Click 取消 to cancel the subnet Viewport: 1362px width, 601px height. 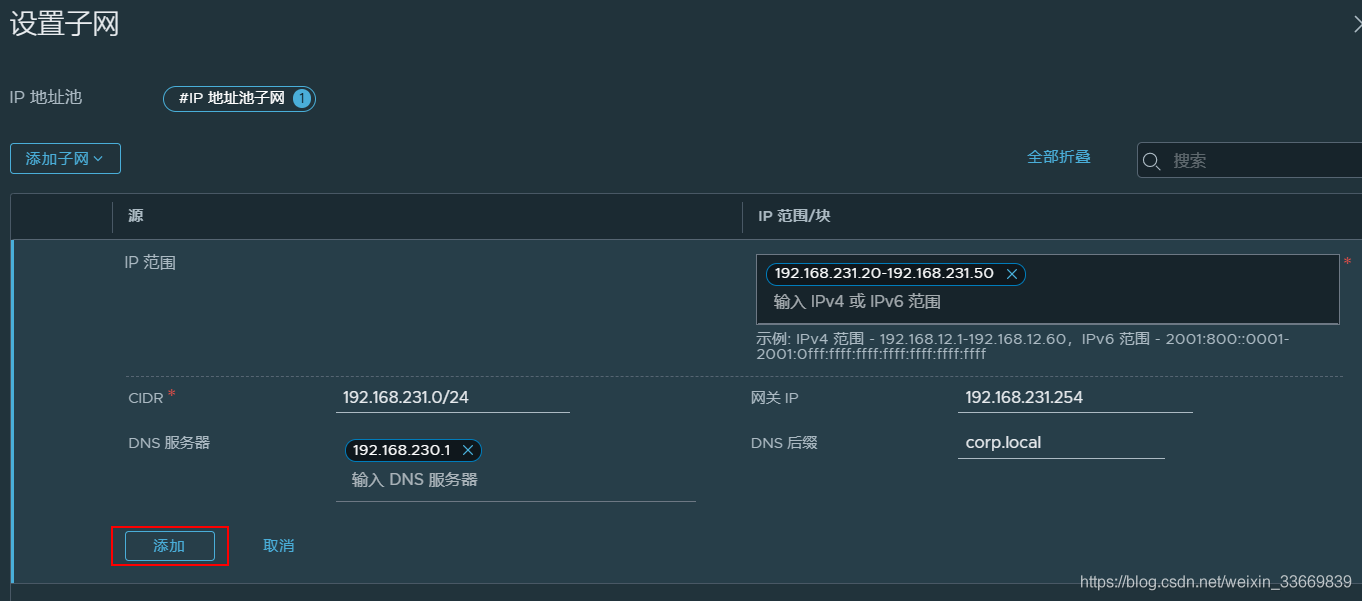278,546
